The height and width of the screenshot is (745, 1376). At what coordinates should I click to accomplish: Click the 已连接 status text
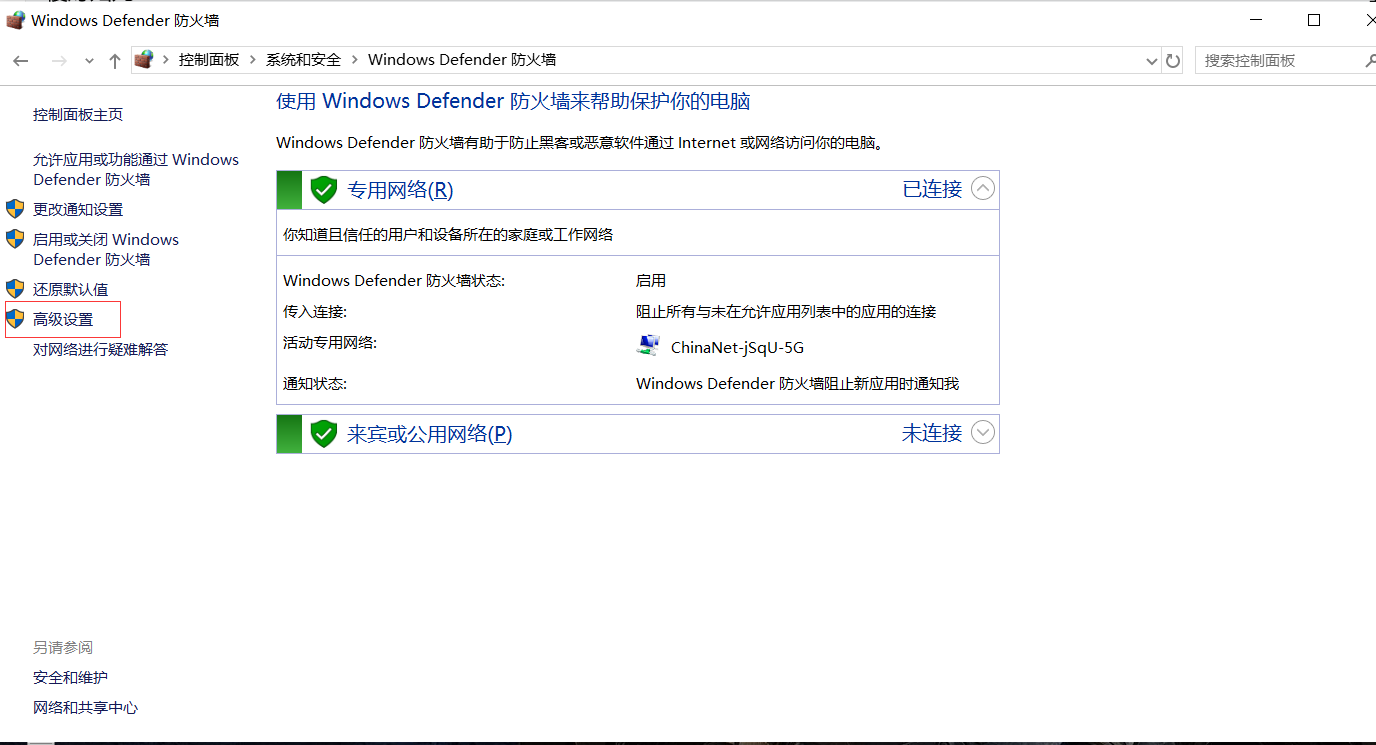pos(932,189)
